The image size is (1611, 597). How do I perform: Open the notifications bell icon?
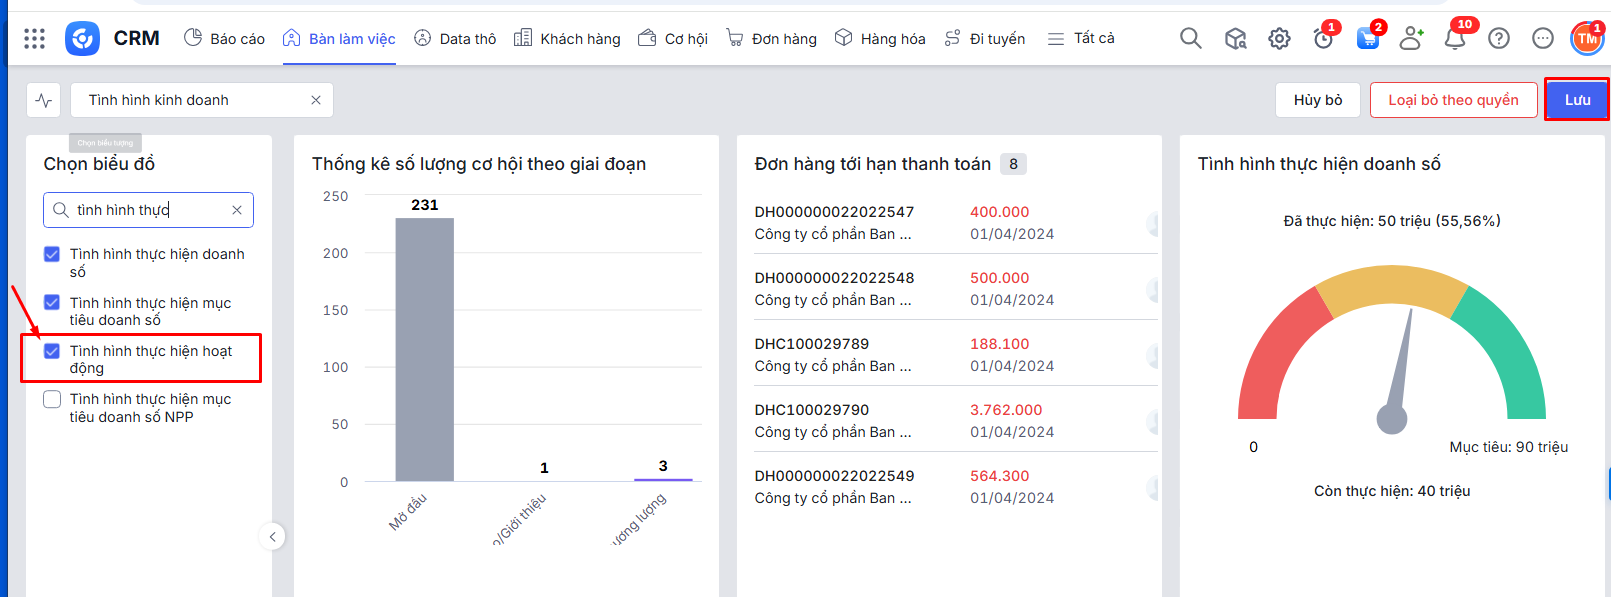(x=1455, y=39)
